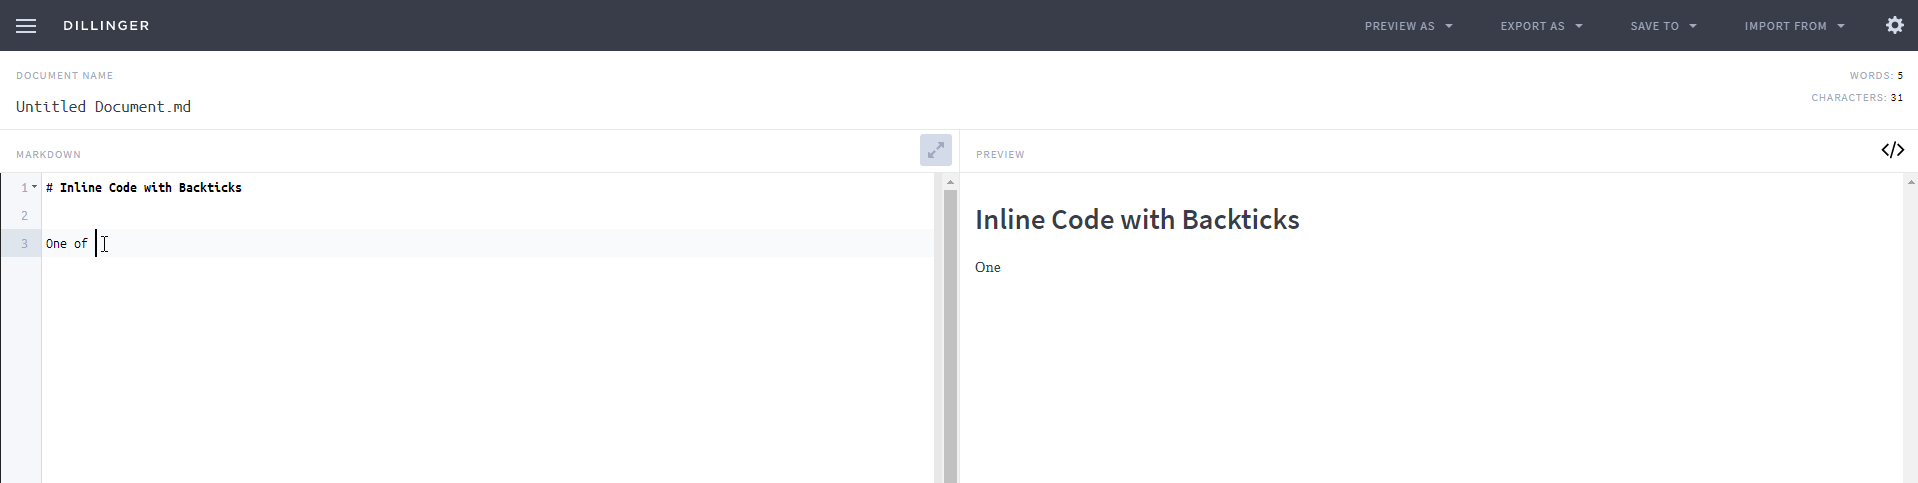This screenshot has height=483, width=1918.
Task: Click the preview pane scroll-up arrow
Action: pyautogui.click(x=1910, y=182)
